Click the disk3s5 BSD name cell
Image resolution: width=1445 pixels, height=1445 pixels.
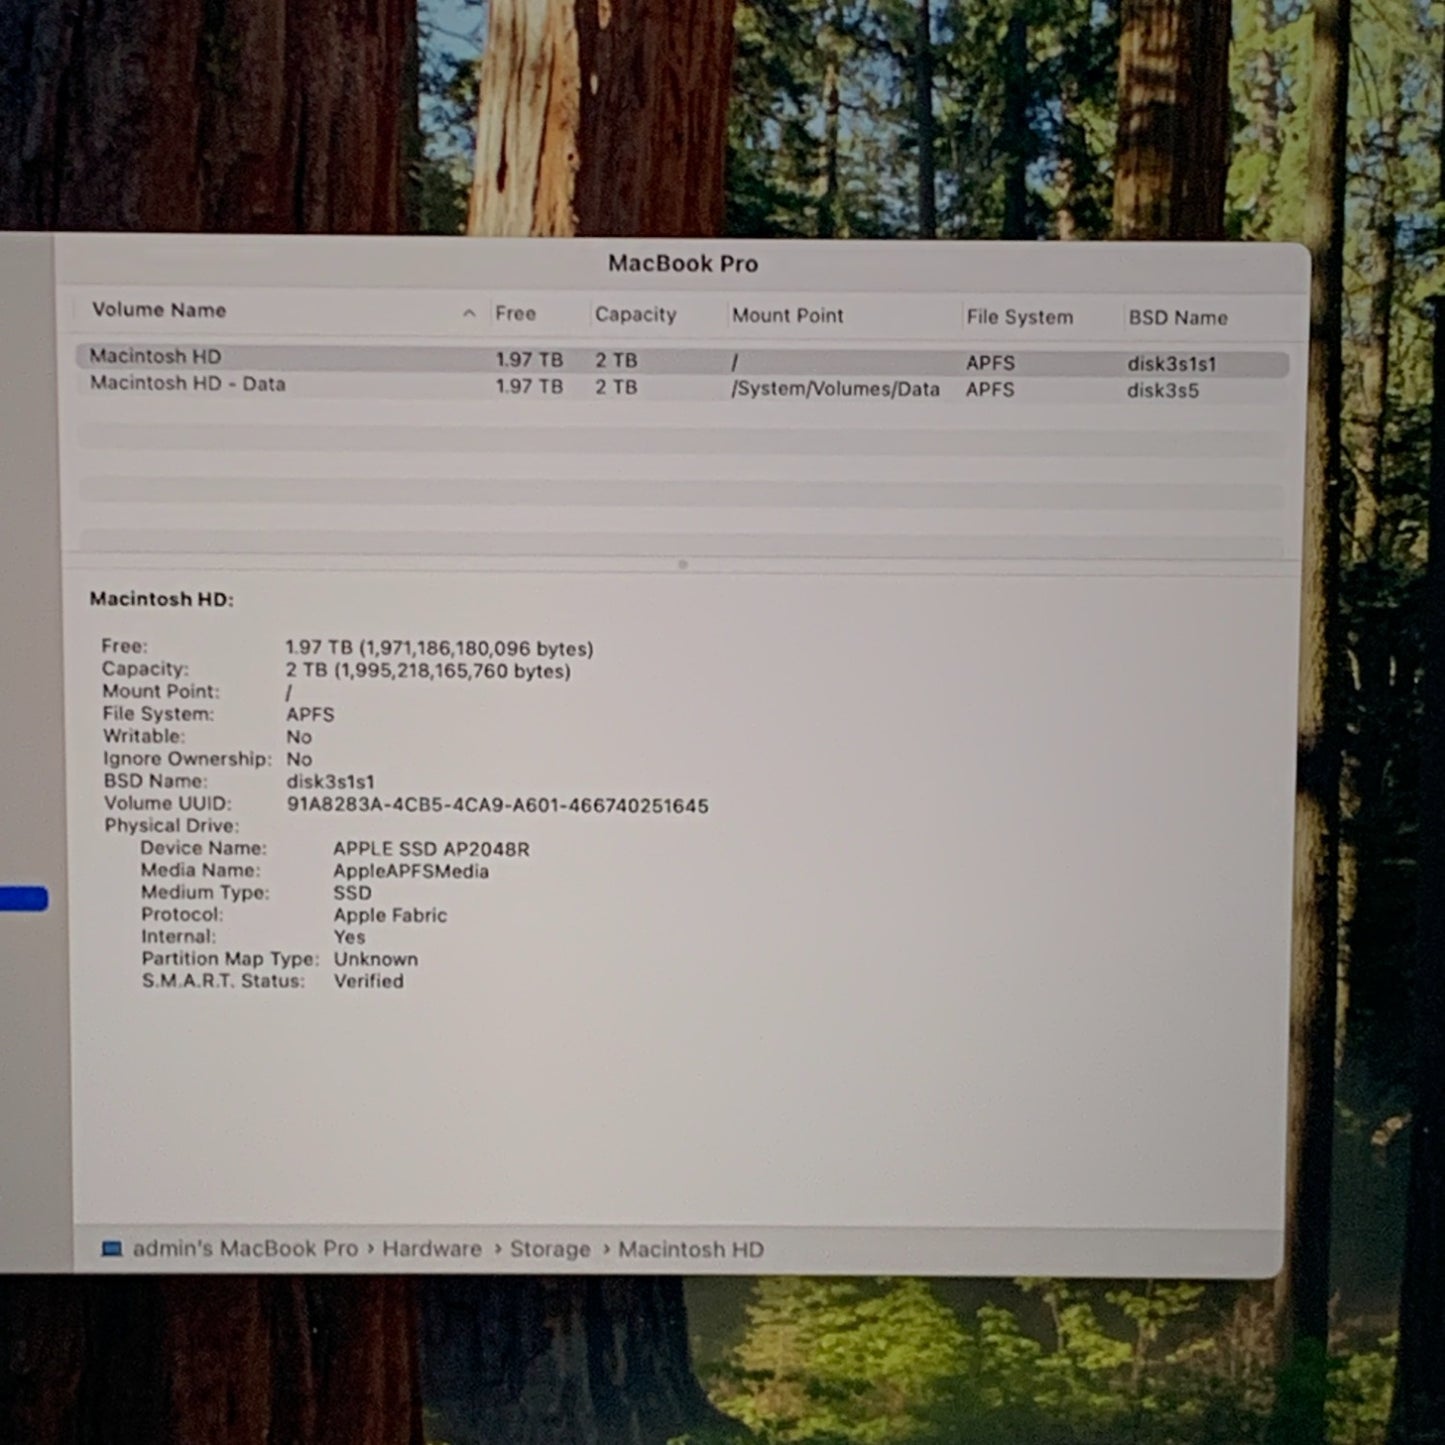pos(1162,391)
